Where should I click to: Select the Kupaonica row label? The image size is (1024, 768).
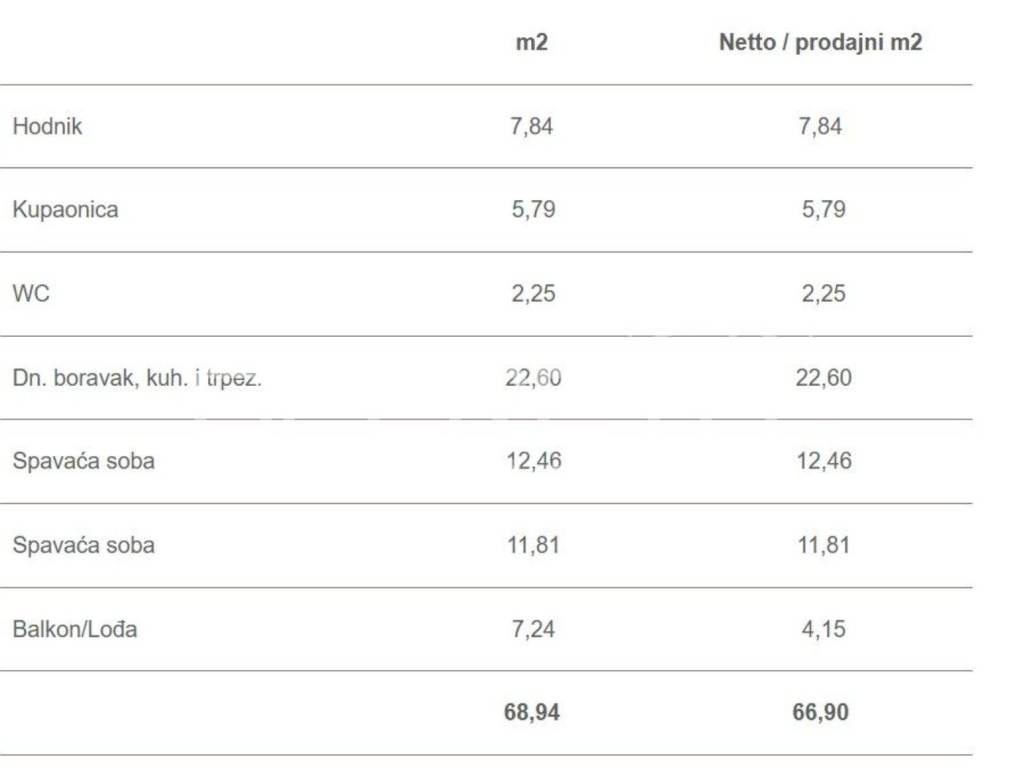pos(65,210)
